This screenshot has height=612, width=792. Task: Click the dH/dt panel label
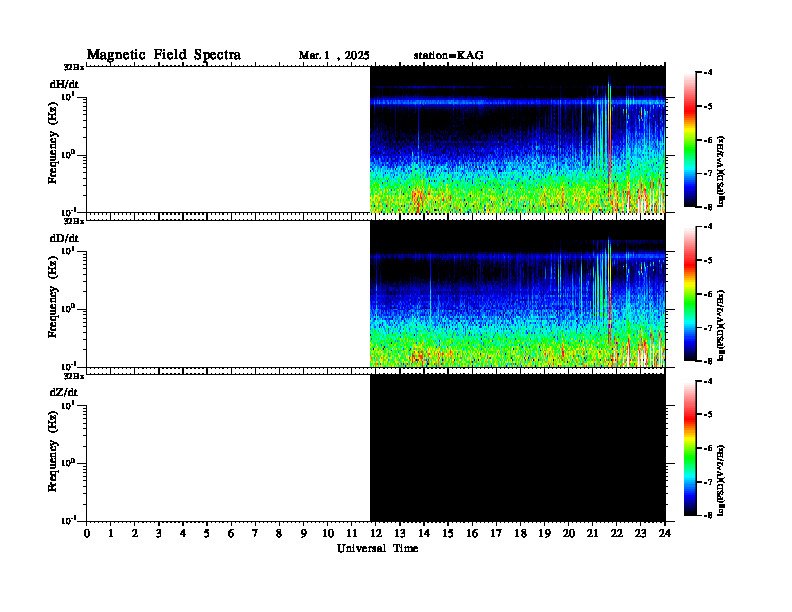(64, 84)
